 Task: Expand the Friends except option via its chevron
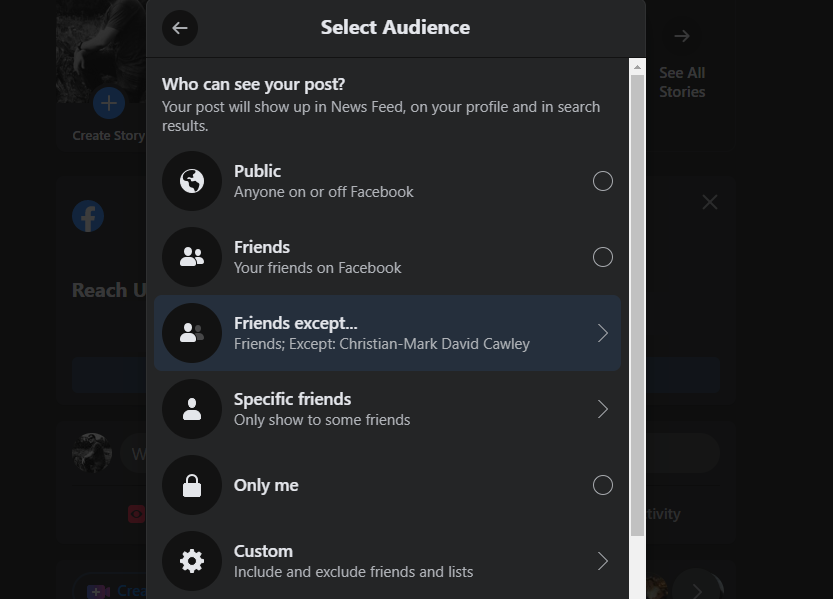click(602, 333)
